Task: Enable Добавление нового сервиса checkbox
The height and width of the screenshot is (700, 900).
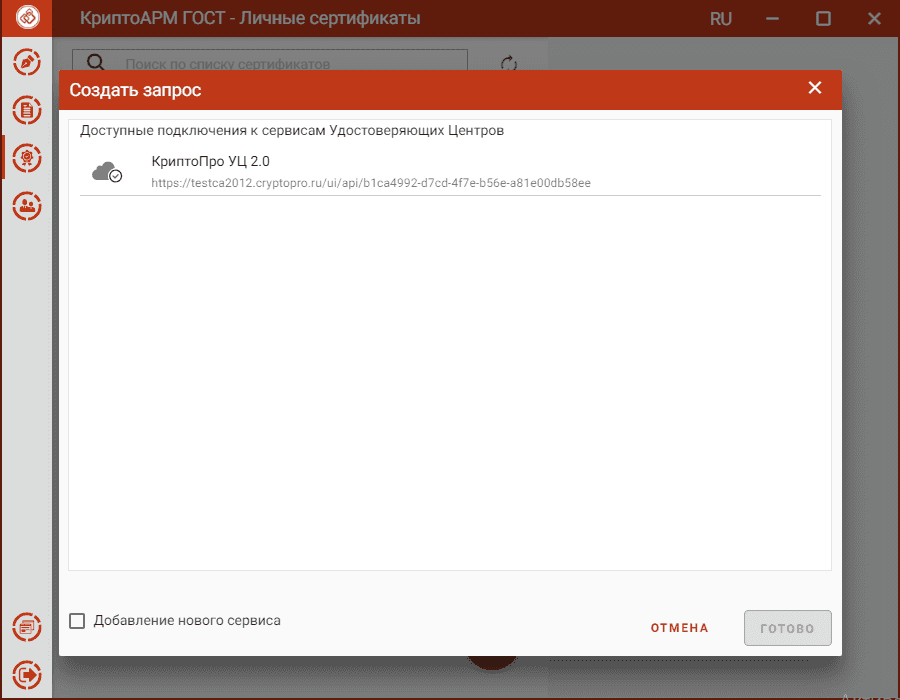Action: (77, 621)
